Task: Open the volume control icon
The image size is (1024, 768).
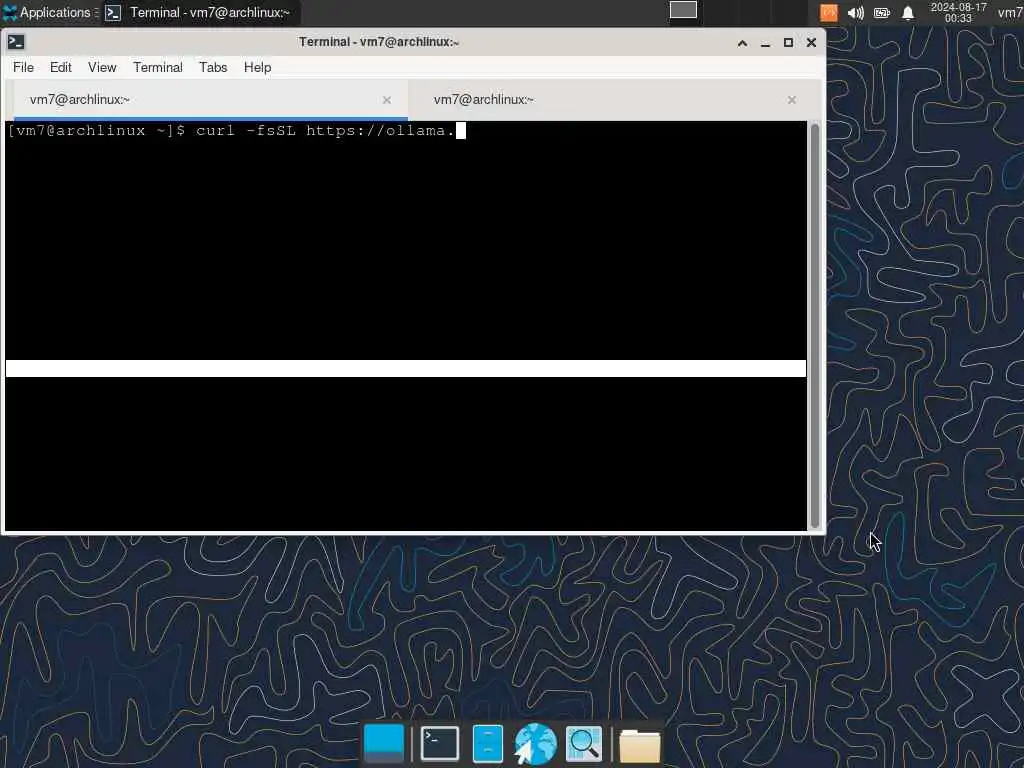Action: tap(856, 12)
